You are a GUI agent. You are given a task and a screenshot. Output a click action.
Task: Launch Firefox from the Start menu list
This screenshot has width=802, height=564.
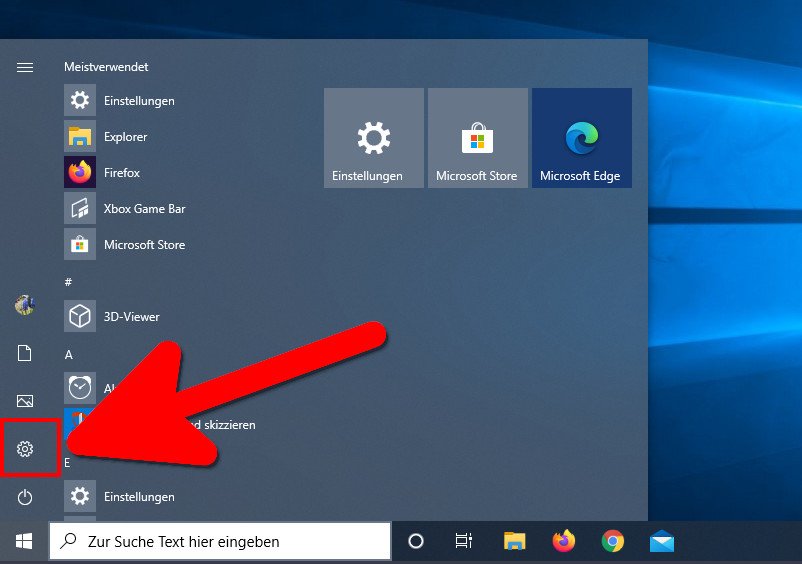tap(102, 172)
